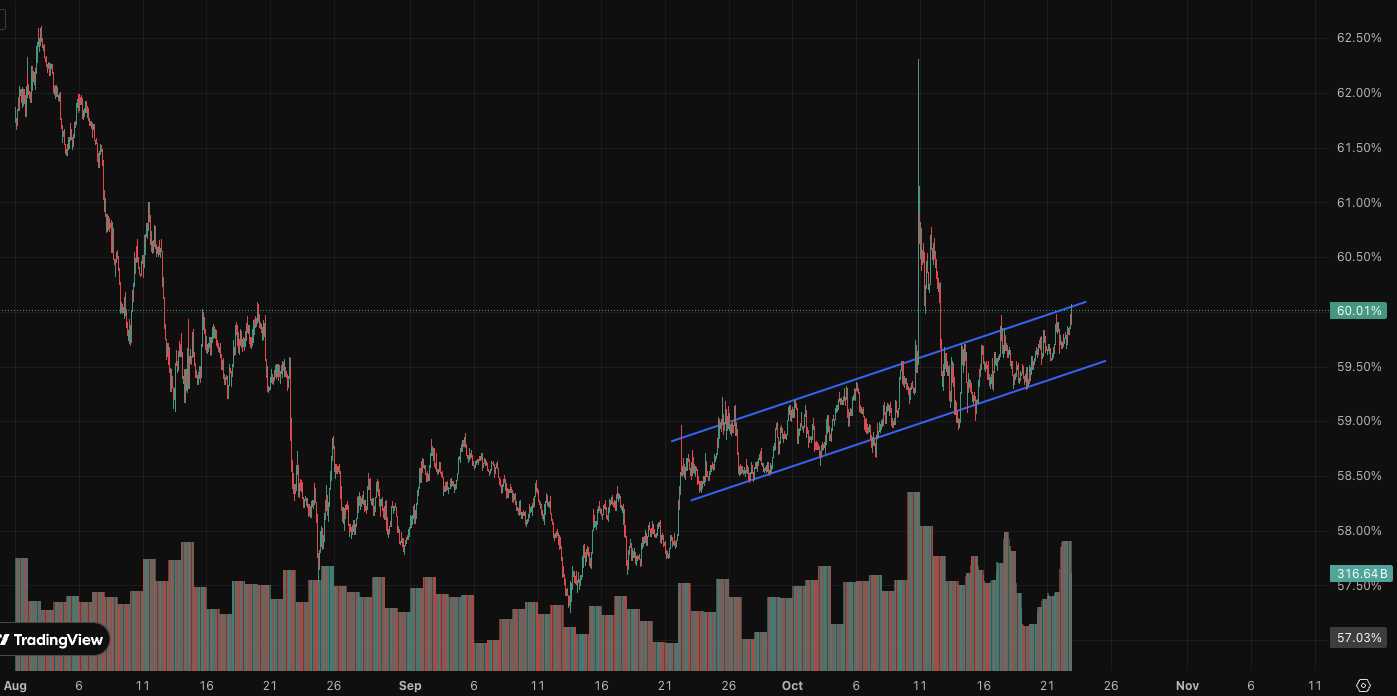The image size is (1397, 696).
Task: Click the 61.00% price axis label
Action: pos(1359,203)
